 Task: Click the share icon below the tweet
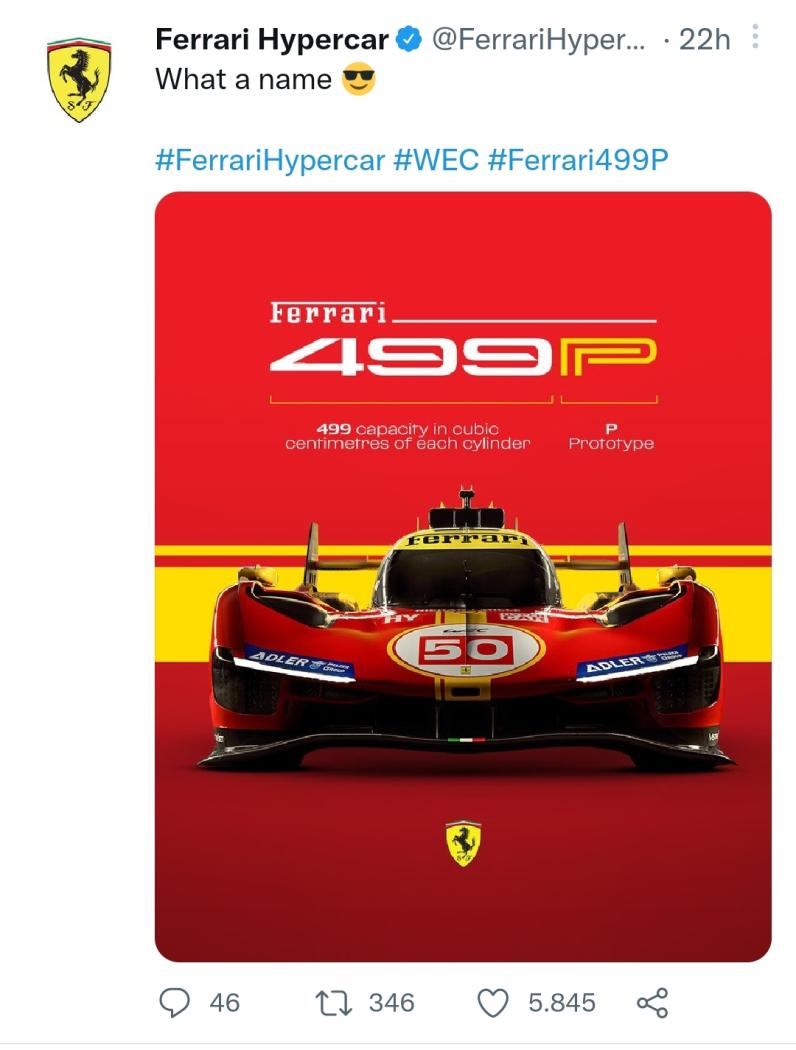point(652,1002)
